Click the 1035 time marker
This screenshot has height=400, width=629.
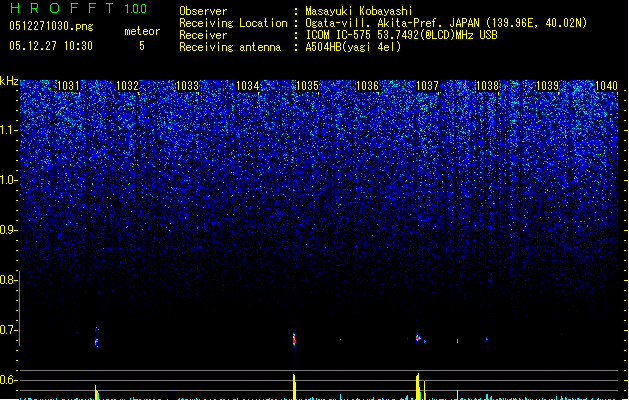pos(307,86)
